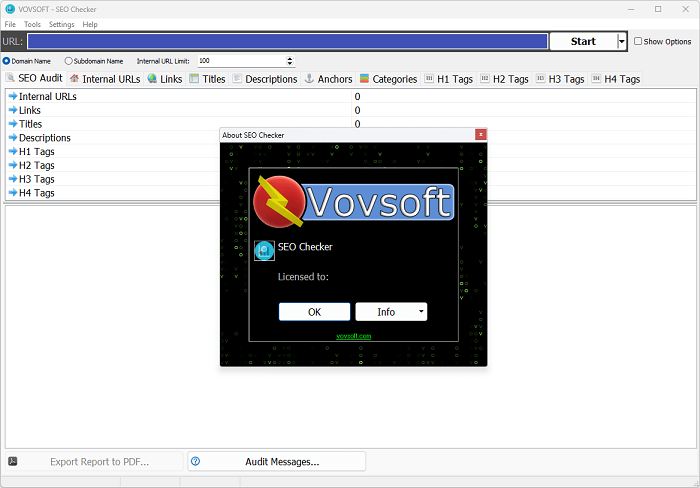Close the About SEO Checker dialog
The width and height of the screenshot is (700, 488).
click(x=480, y=134)
